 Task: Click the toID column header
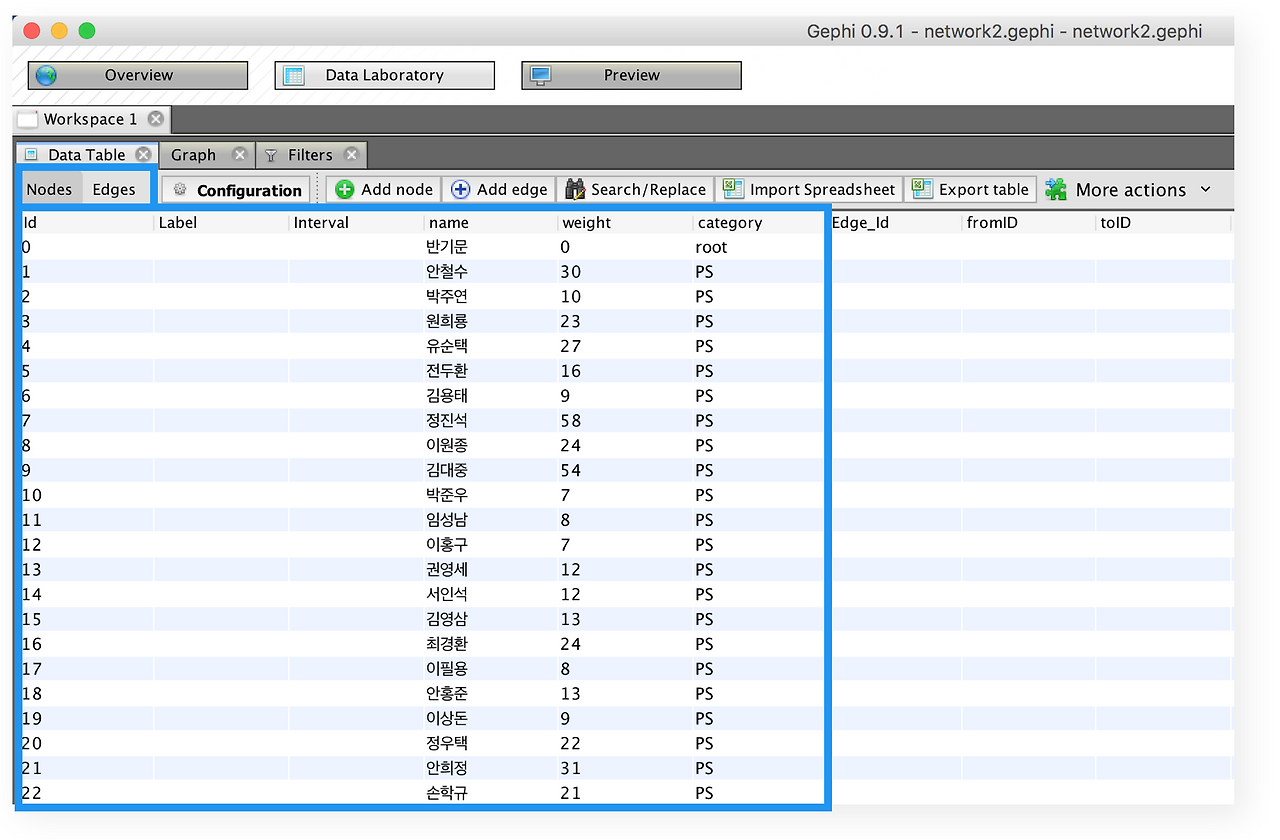(1164, 222)
